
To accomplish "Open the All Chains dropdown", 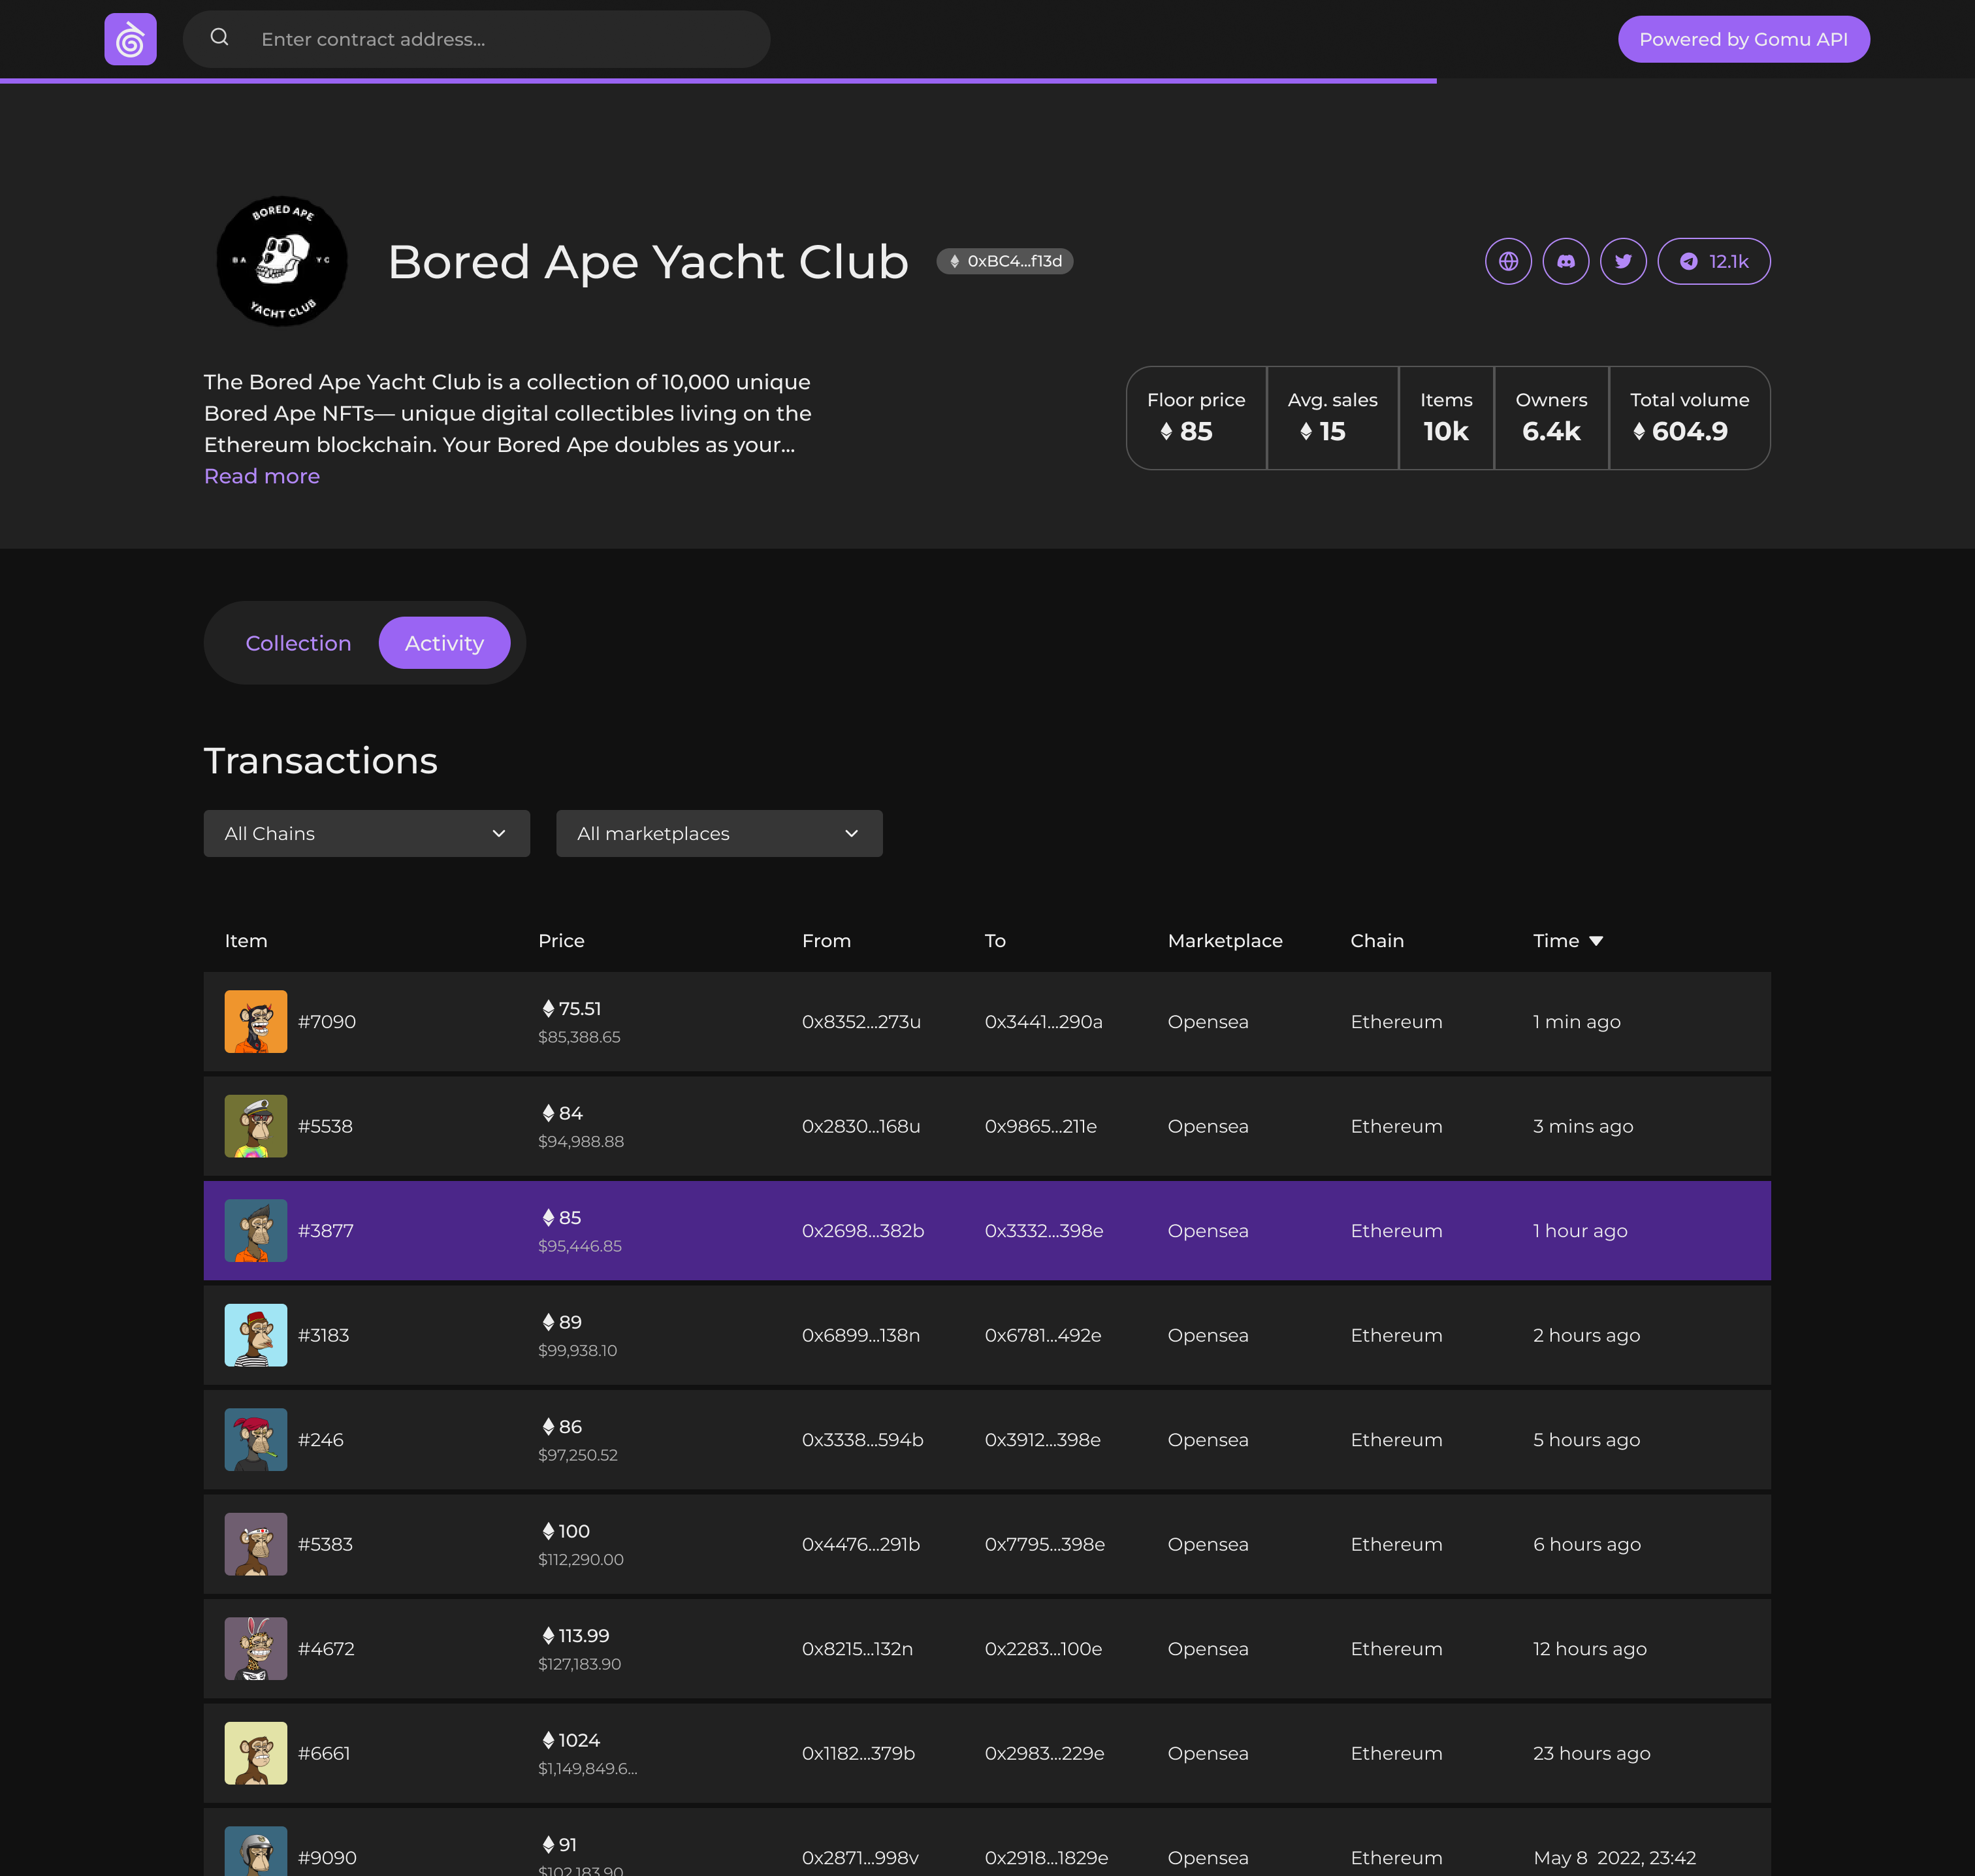I will coord(367,833).
